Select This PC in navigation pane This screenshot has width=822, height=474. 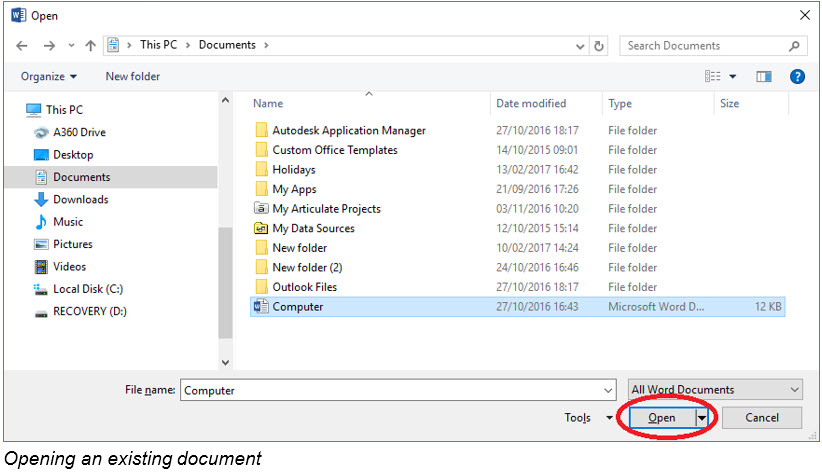point(55,110)
